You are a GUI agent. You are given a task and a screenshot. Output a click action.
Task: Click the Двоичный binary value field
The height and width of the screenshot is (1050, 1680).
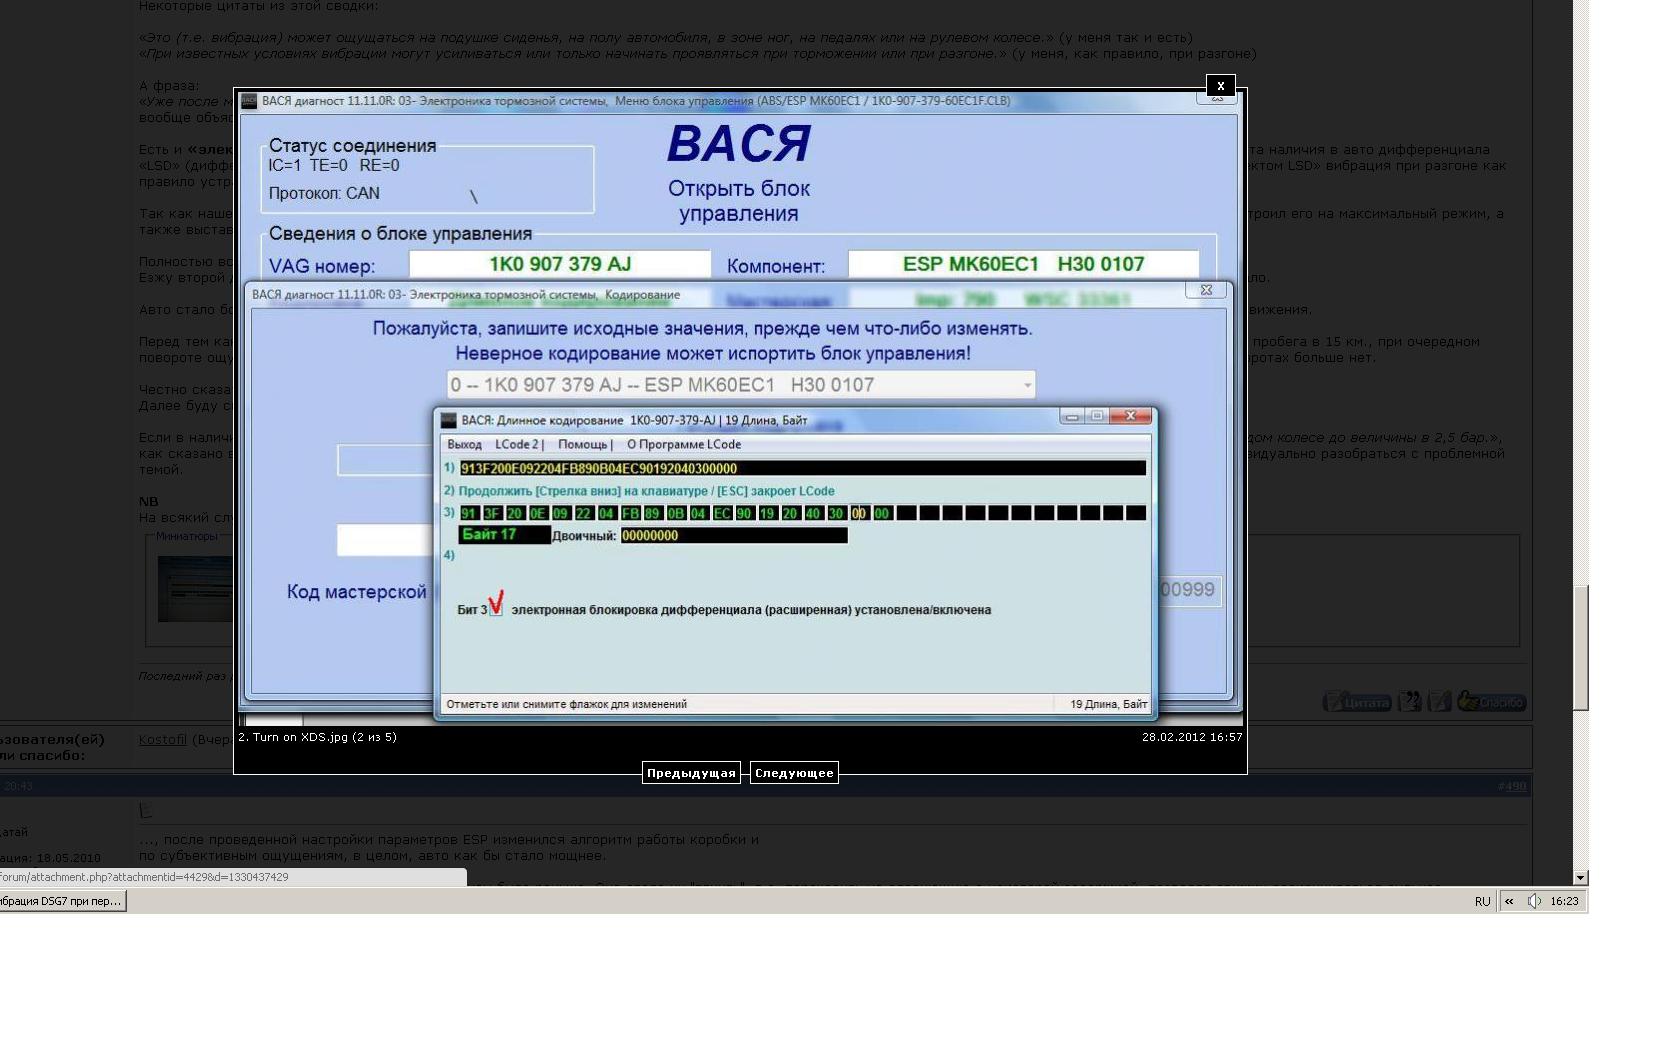[734, 535]
